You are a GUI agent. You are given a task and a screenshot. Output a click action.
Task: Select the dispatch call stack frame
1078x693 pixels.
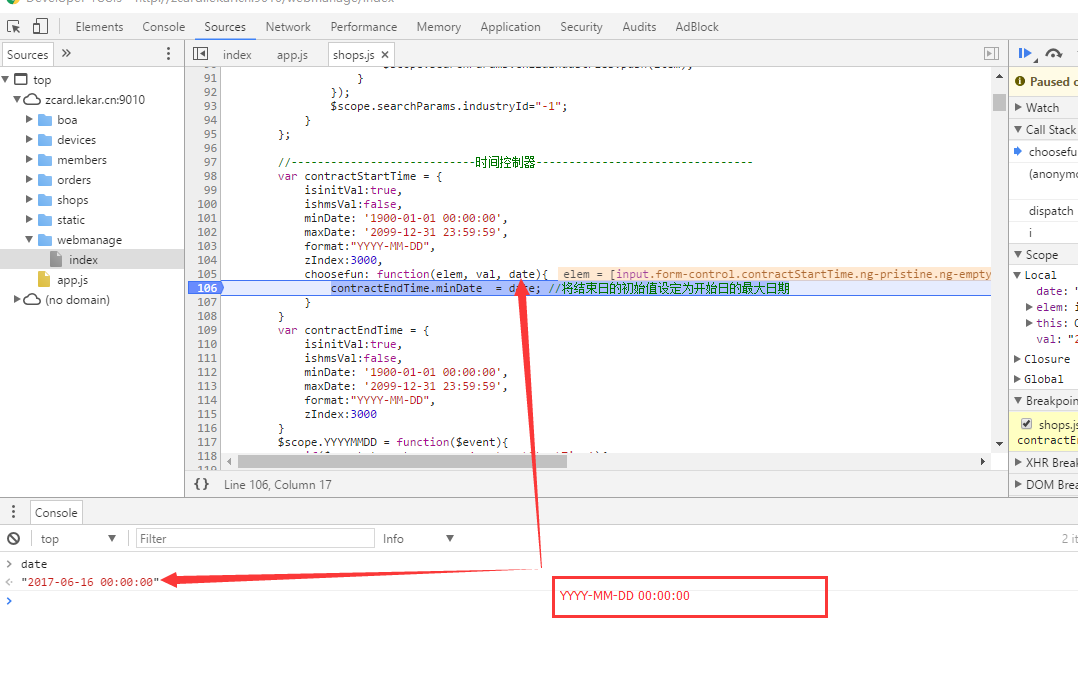[1050, 210]
